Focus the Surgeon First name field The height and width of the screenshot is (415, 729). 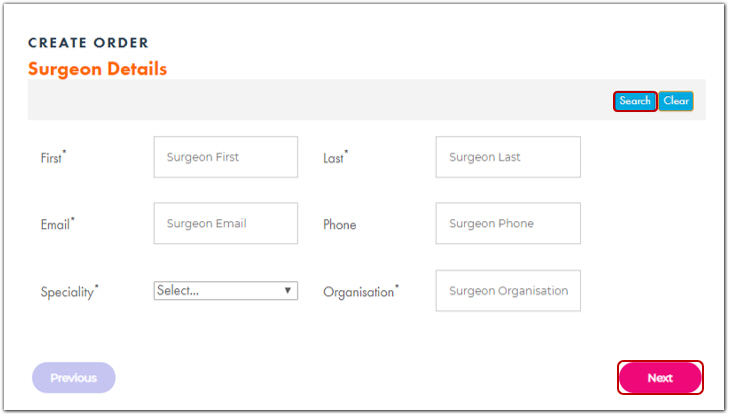tap(226, 157)
